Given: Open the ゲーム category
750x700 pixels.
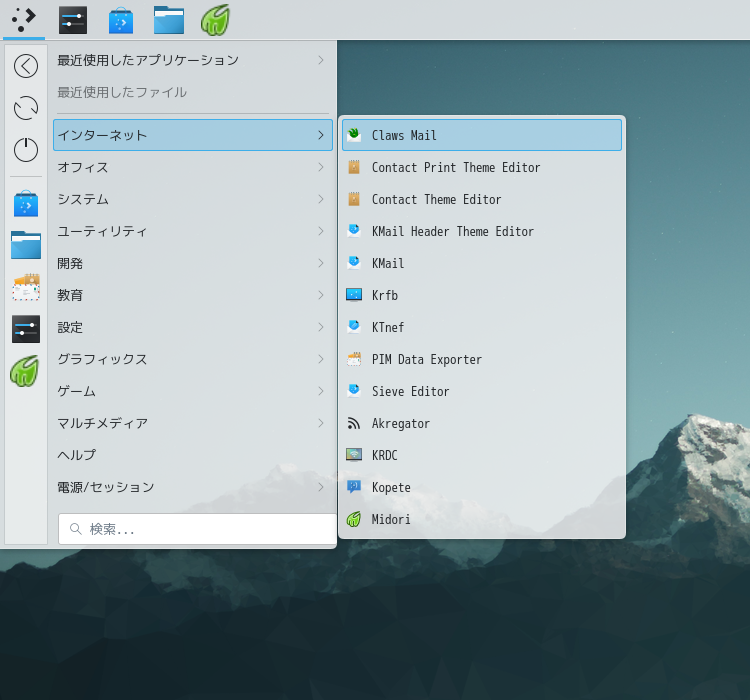Looking at the screenshot, I should pyautogui.click(x=193, y=391).
